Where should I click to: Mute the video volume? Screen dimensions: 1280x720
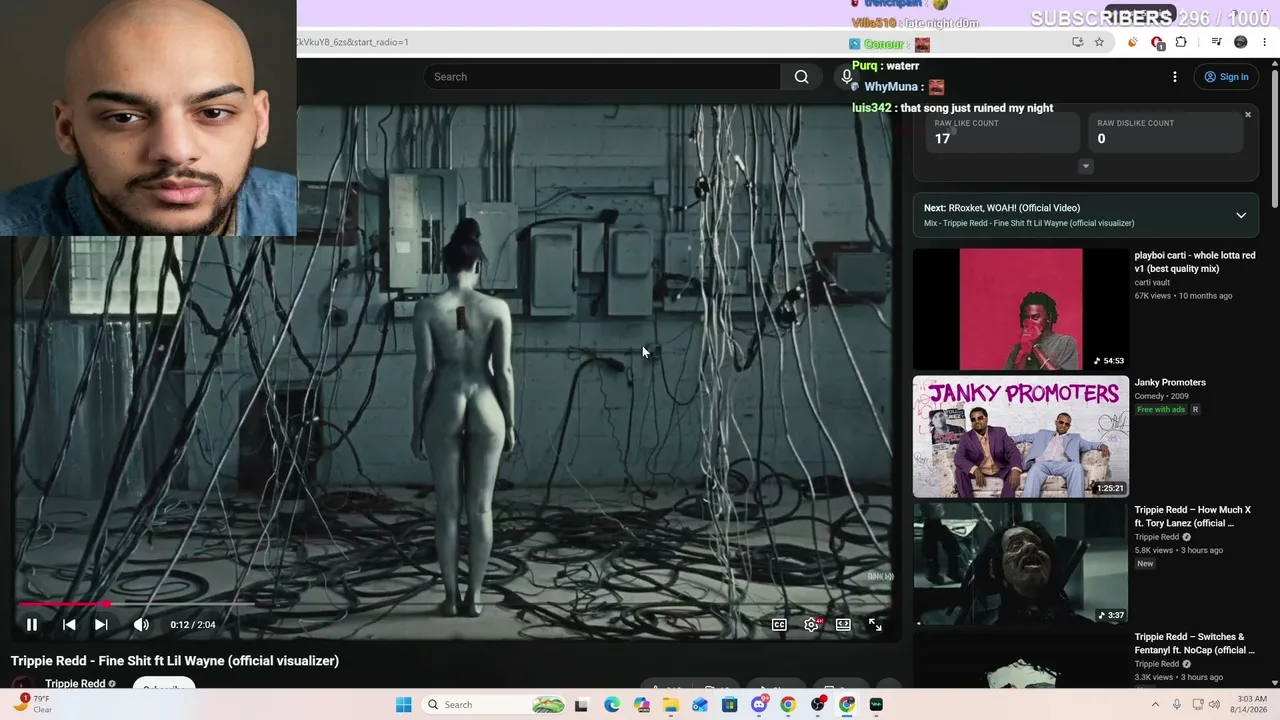click(x=141, y=625)
